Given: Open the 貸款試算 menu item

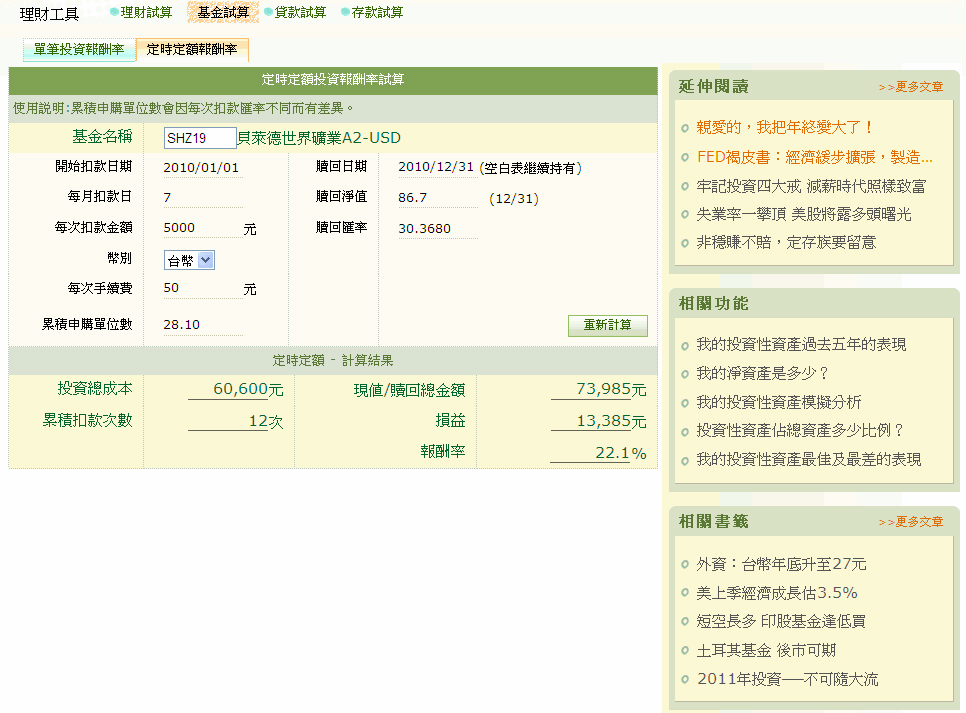Looking at the screenshot, I should (300, 12).
